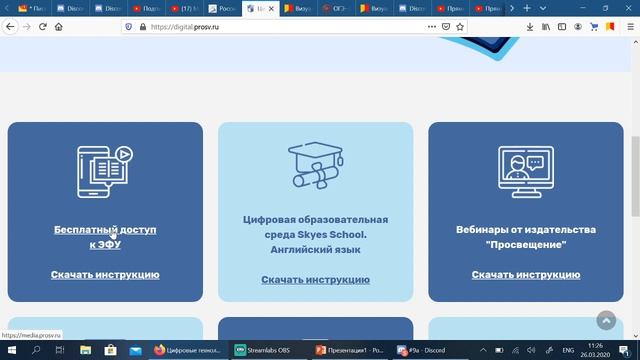The width and height of the screenshot is (640, 360).
Task: Open the Windows Start menu
Action: click(12, 350)
